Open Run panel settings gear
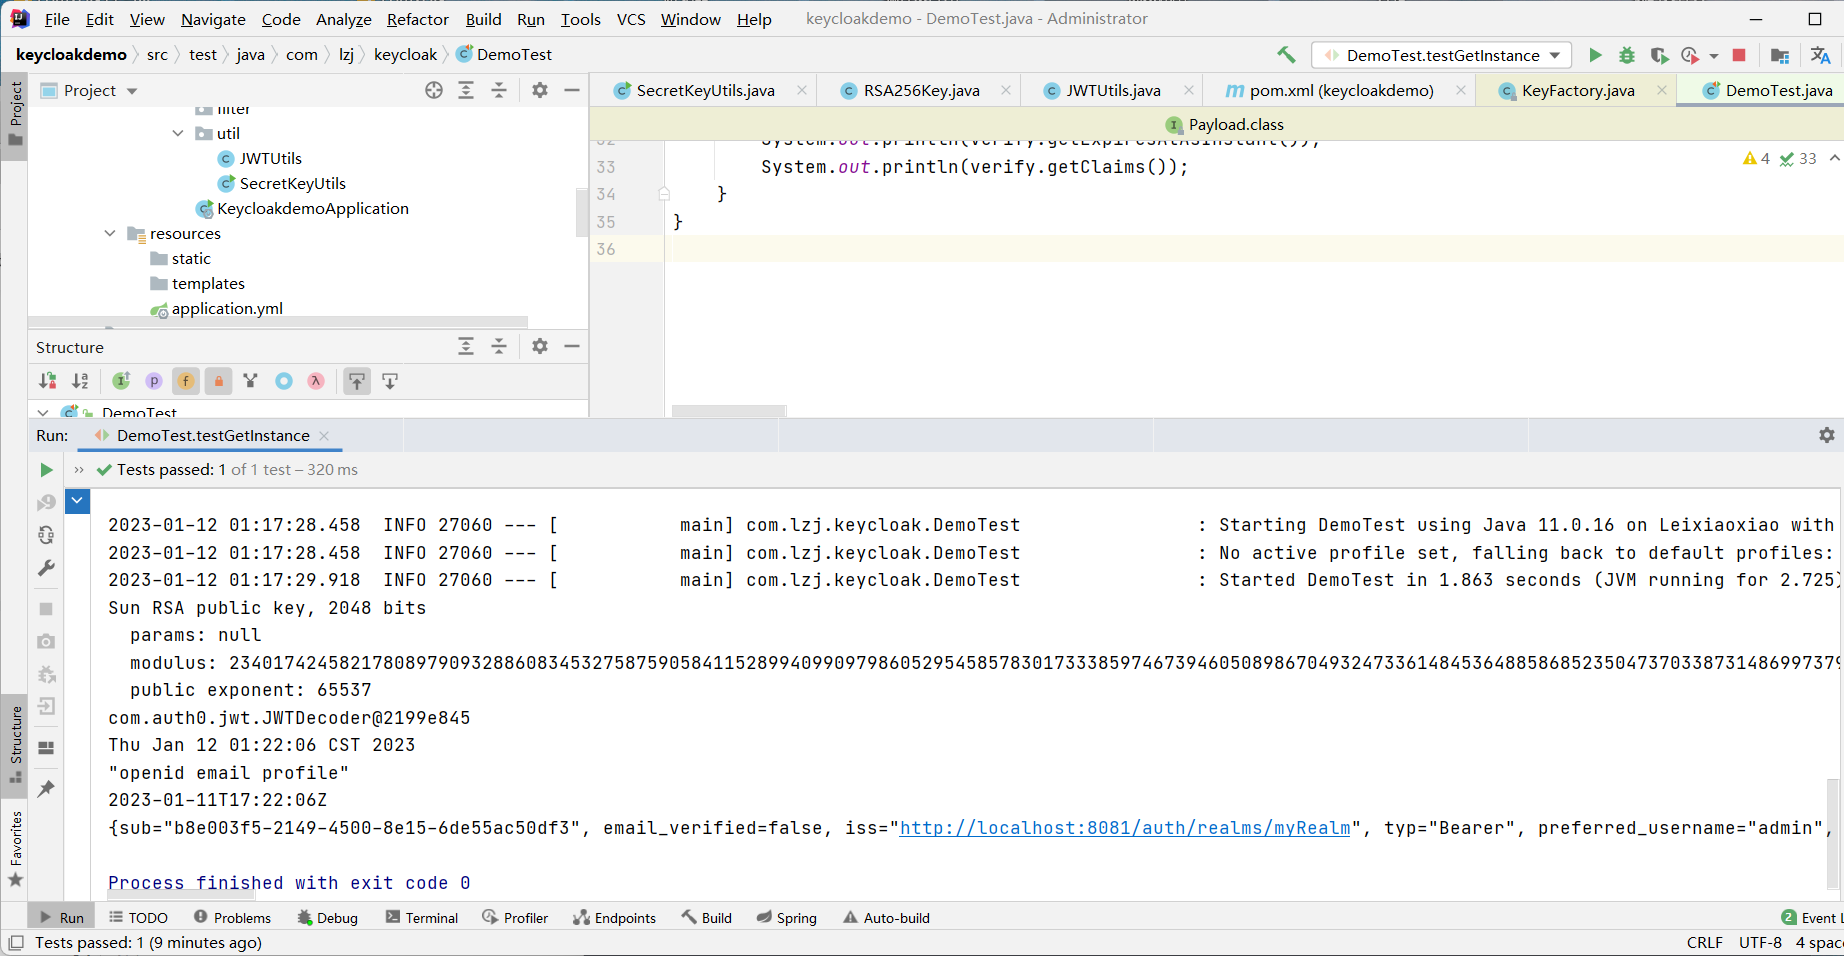Image resolution: width=1844 pixels, height=956 pixels. click(1827, 435)
